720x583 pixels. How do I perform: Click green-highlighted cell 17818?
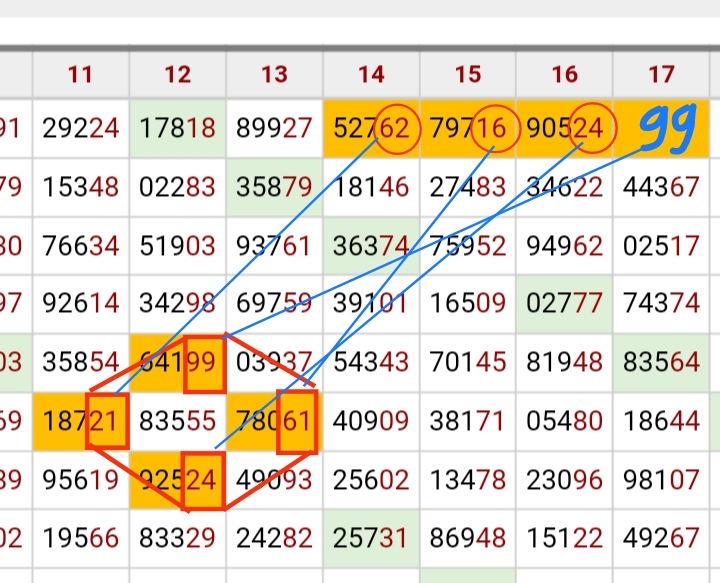(x=178, y=128)
